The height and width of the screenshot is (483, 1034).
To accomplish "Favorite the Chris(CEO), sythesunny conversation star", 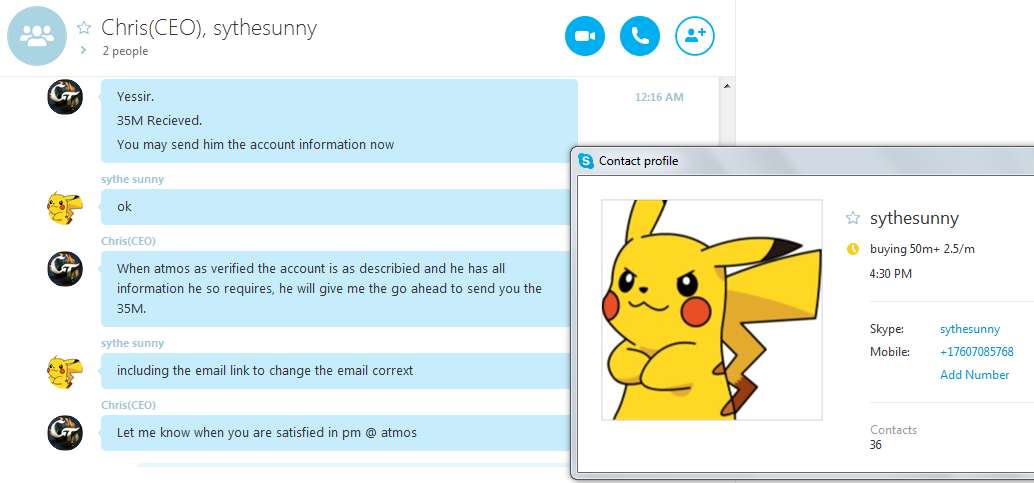I will (84, 28).
